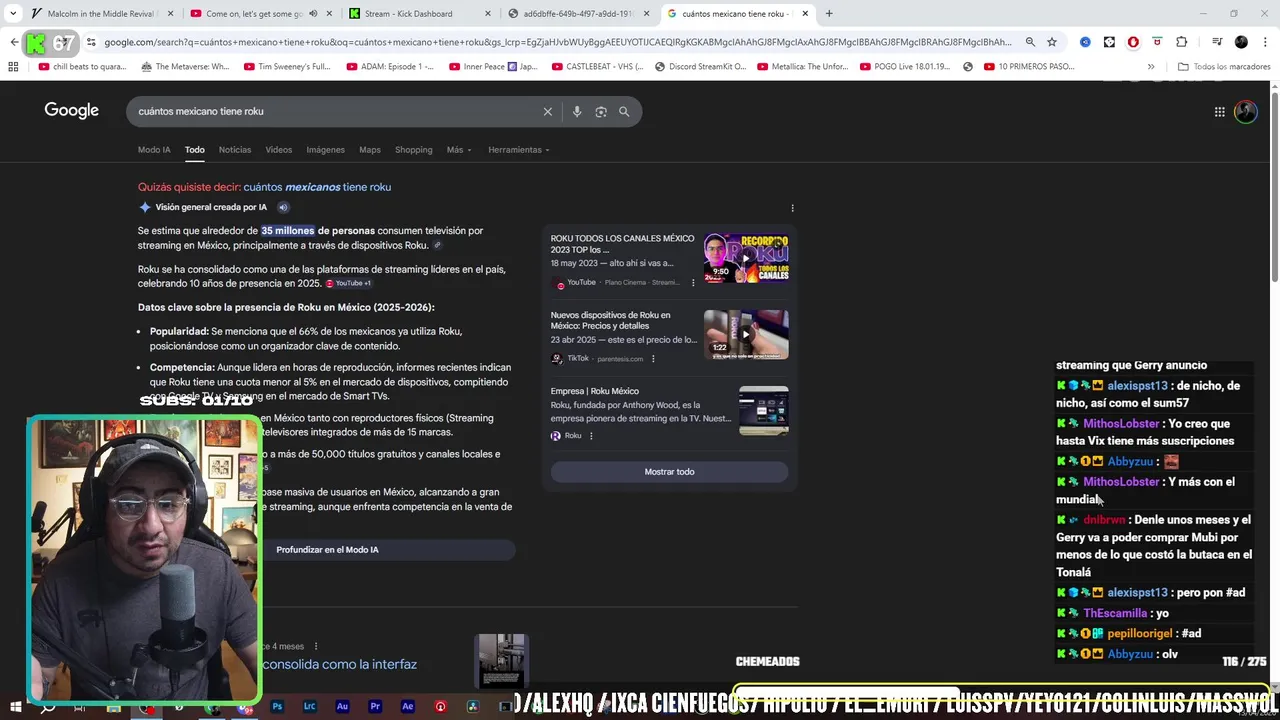Select the Noticias search tab
Viewport: 1280px width, 720px height.
tap(235, 150)
